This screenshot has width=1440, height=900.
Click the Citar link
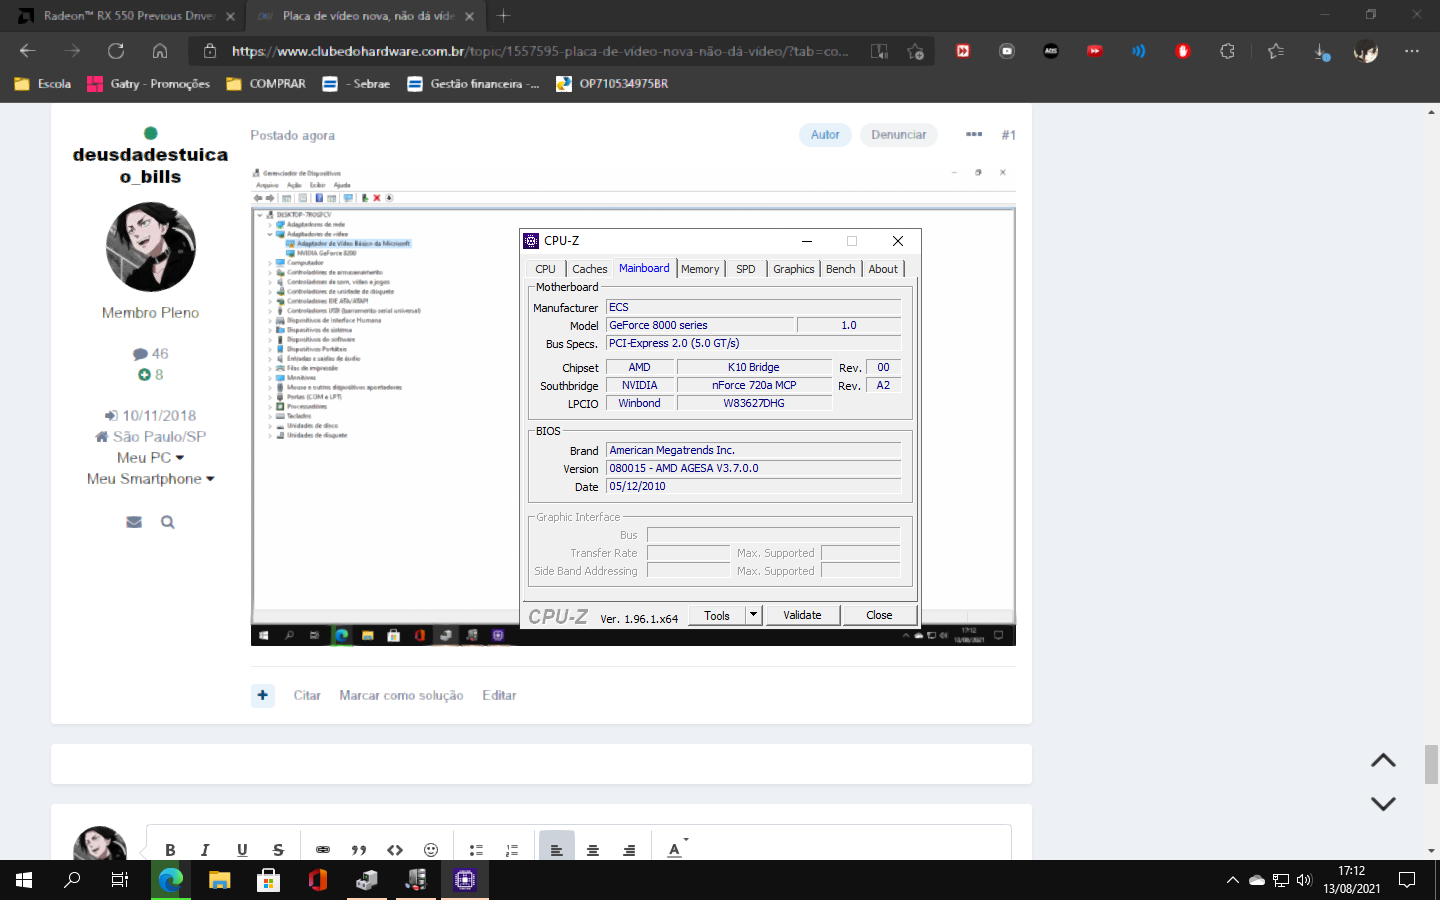coord(307,695)
